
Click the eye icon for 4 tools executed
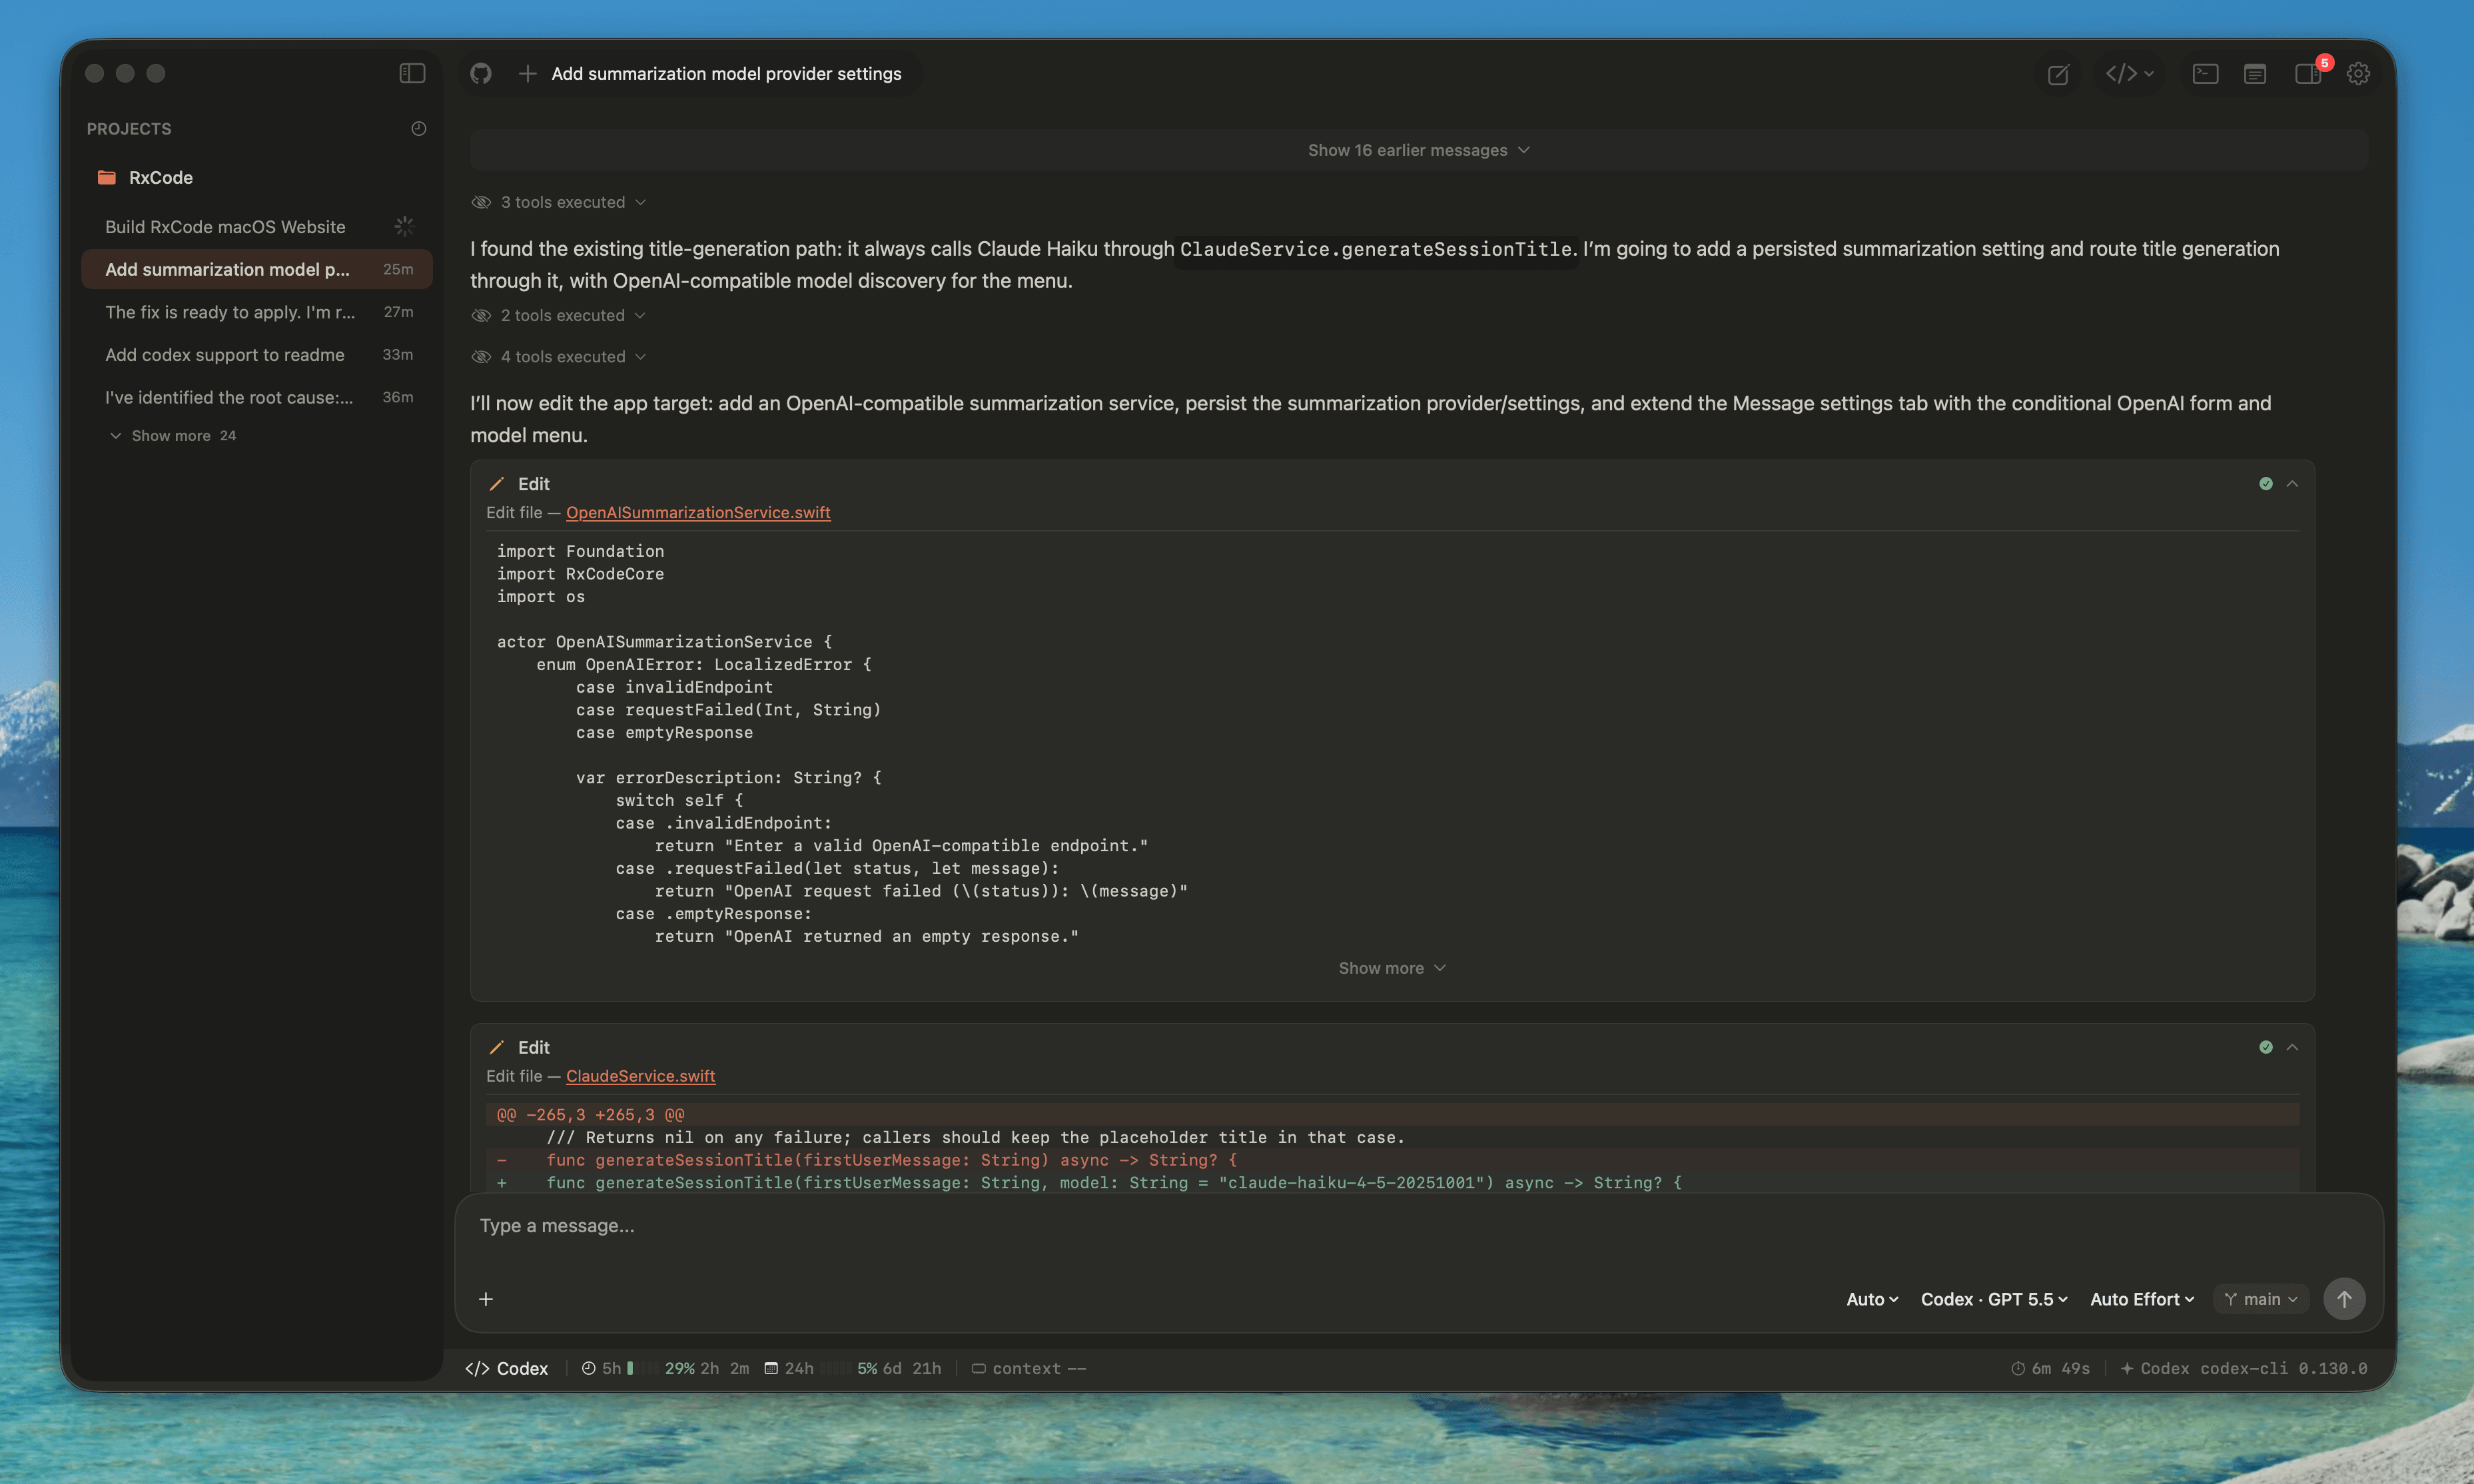point(481,356)
